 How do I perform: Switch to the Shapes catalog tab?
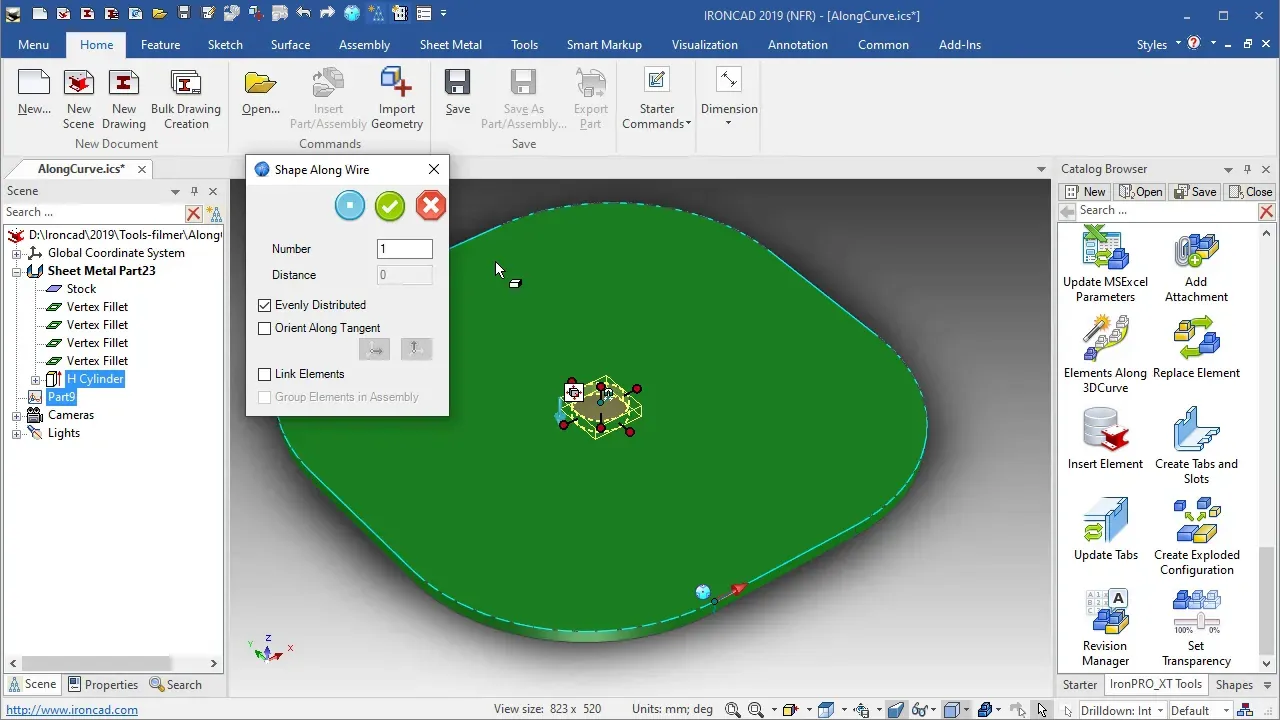tap(1234, 685)
